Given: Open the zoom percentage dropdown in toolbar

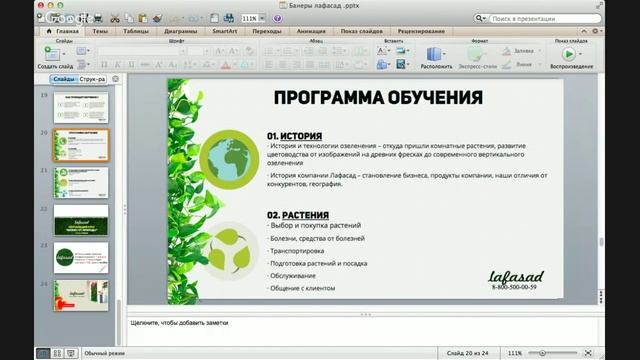Looking at the screenshot, I should (262, 18).
